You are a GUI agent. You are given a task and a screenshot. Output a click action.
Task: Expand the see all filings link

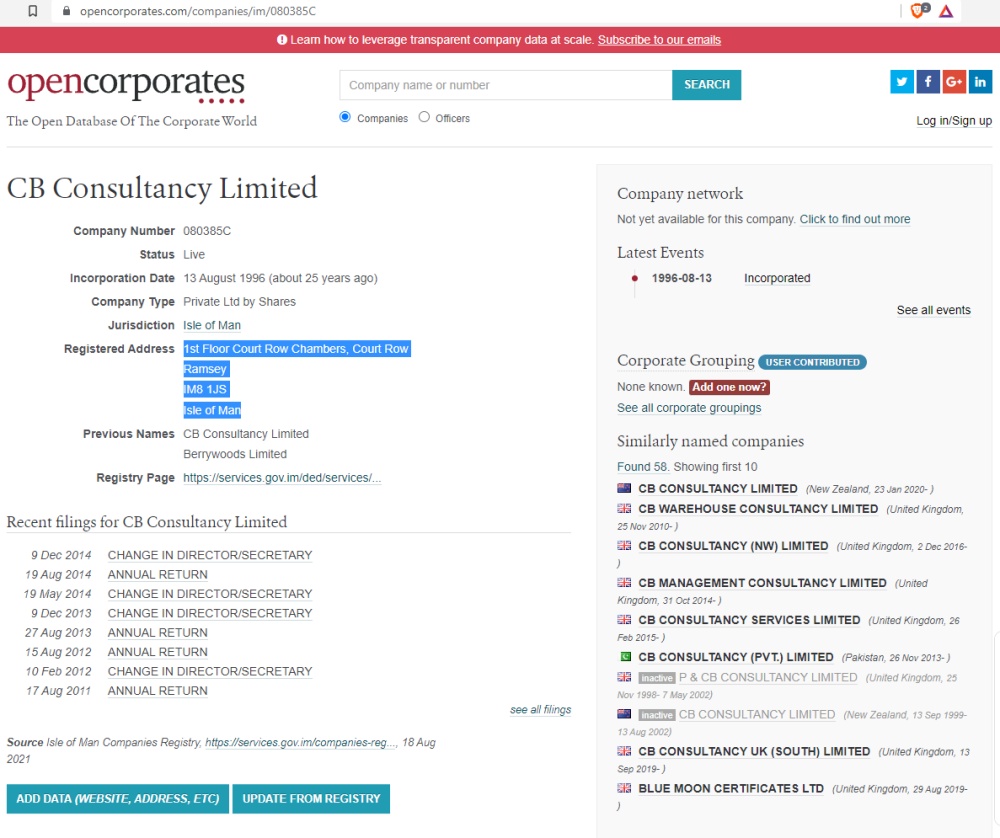pyautogui.click(x=540, y=710)
